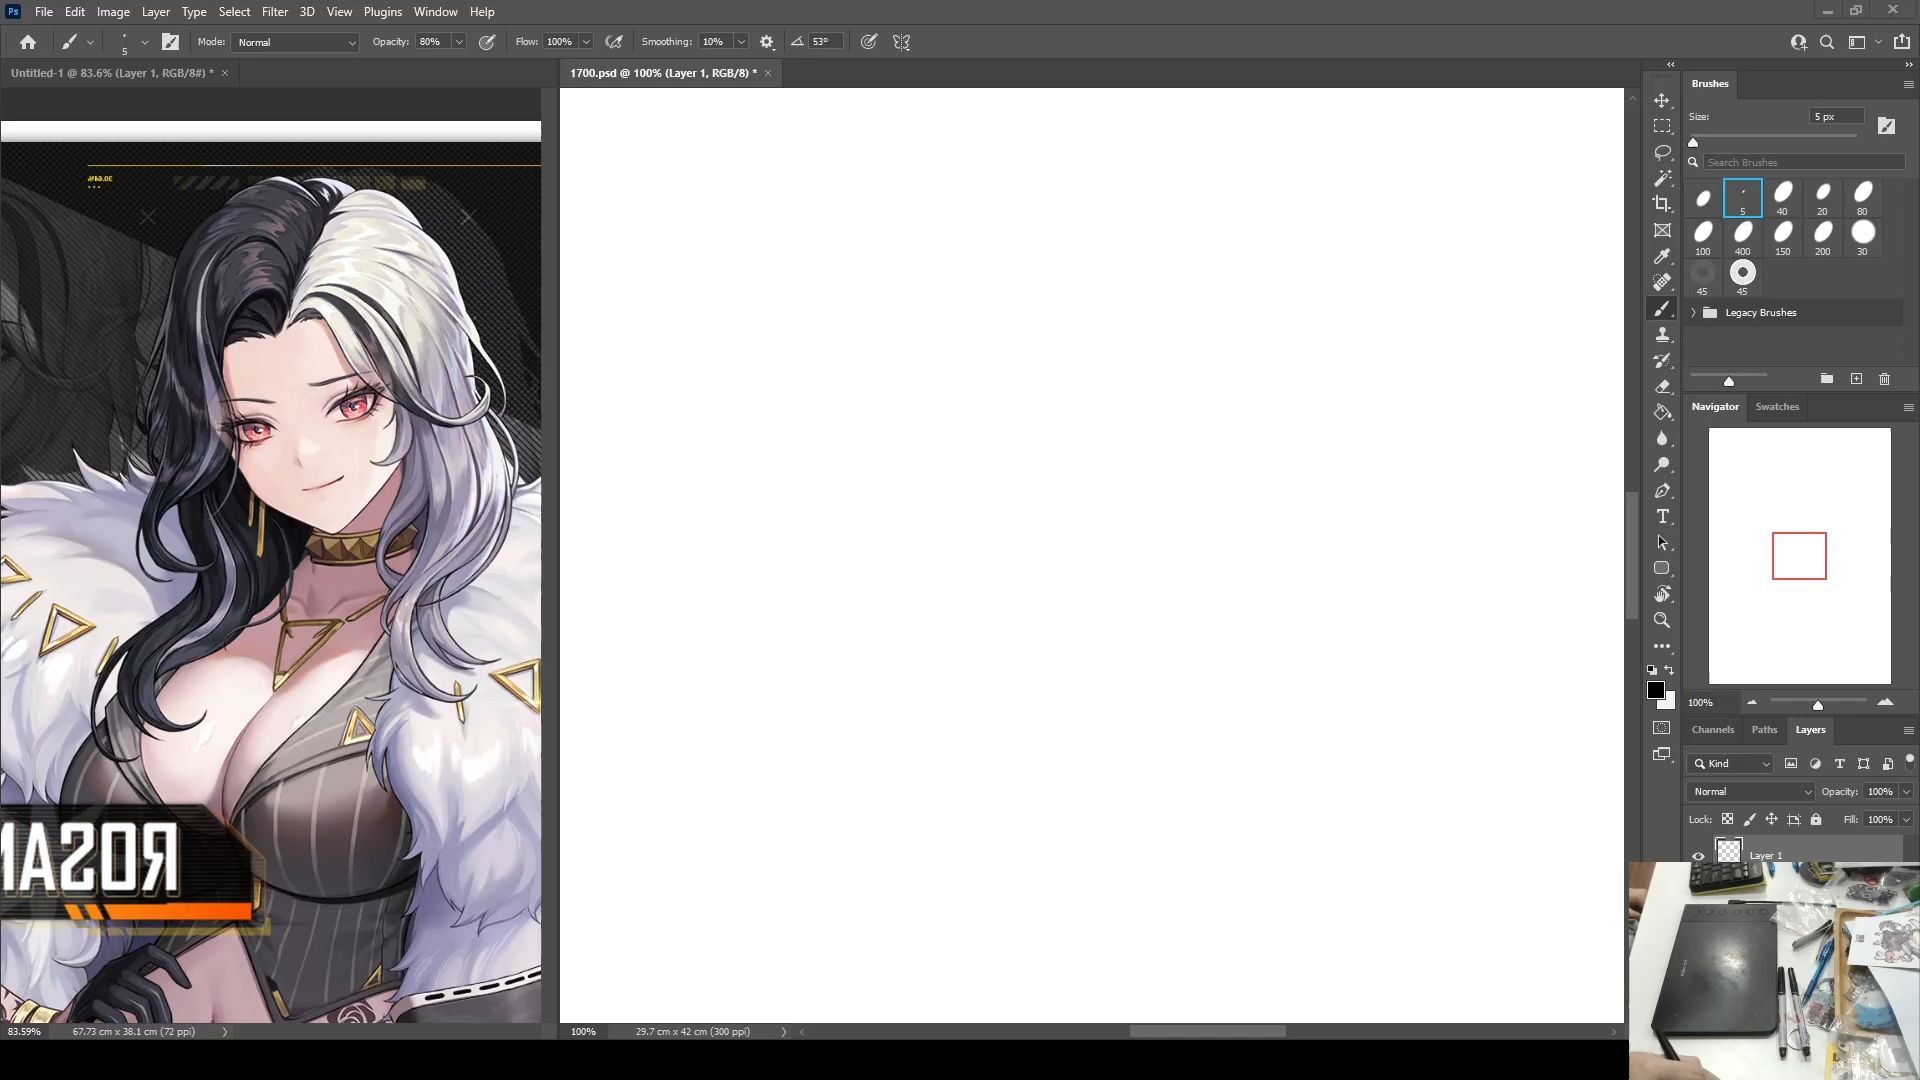
Task: Toggle lock all for layer
Action: point(1816,819)
